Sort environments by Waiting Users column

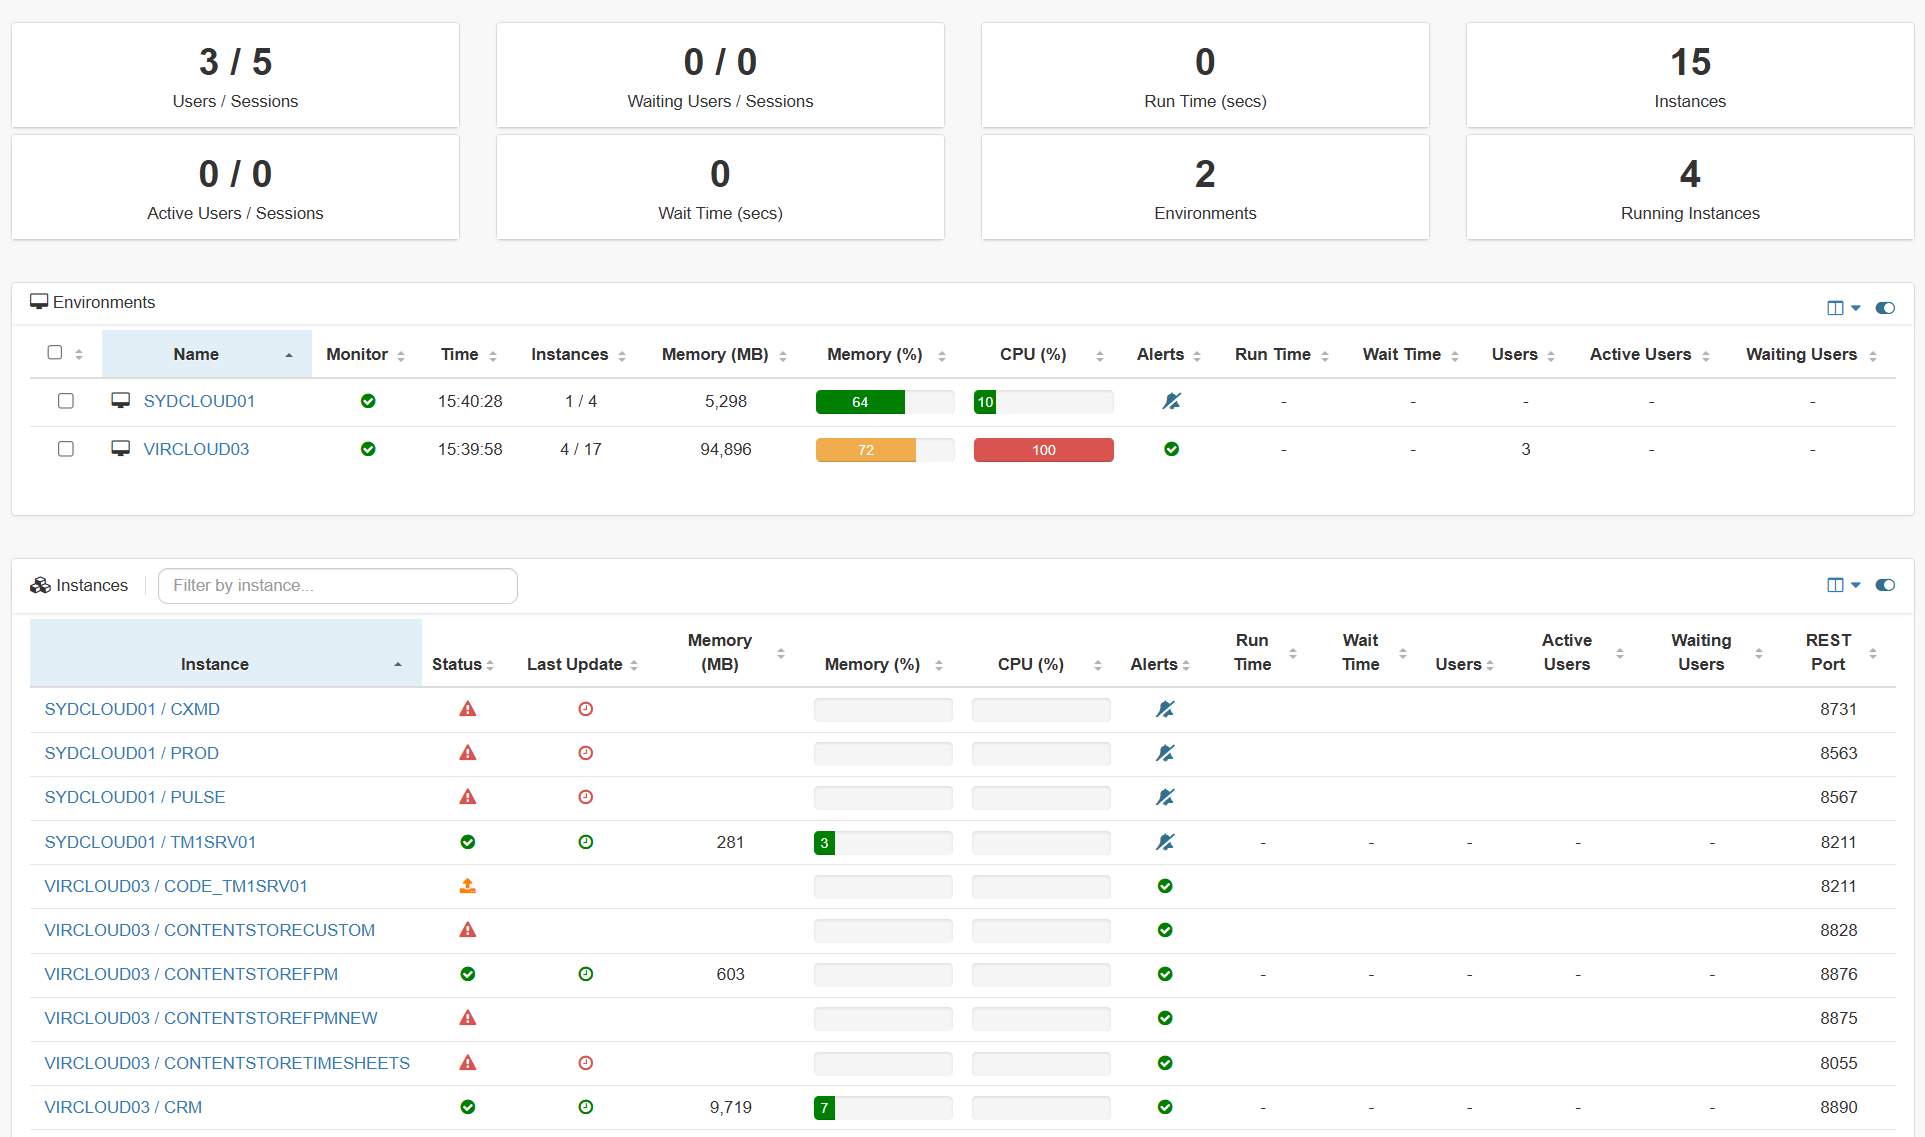click(x=1811, y=354)
